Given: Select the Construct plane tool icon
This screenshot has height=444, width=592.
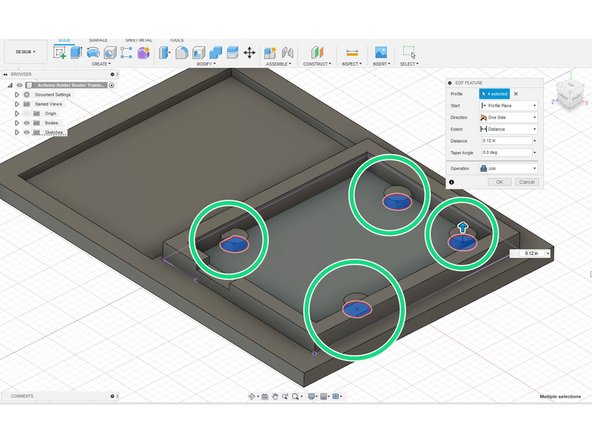Looking at the screenshot, I should tap(317, 52).
